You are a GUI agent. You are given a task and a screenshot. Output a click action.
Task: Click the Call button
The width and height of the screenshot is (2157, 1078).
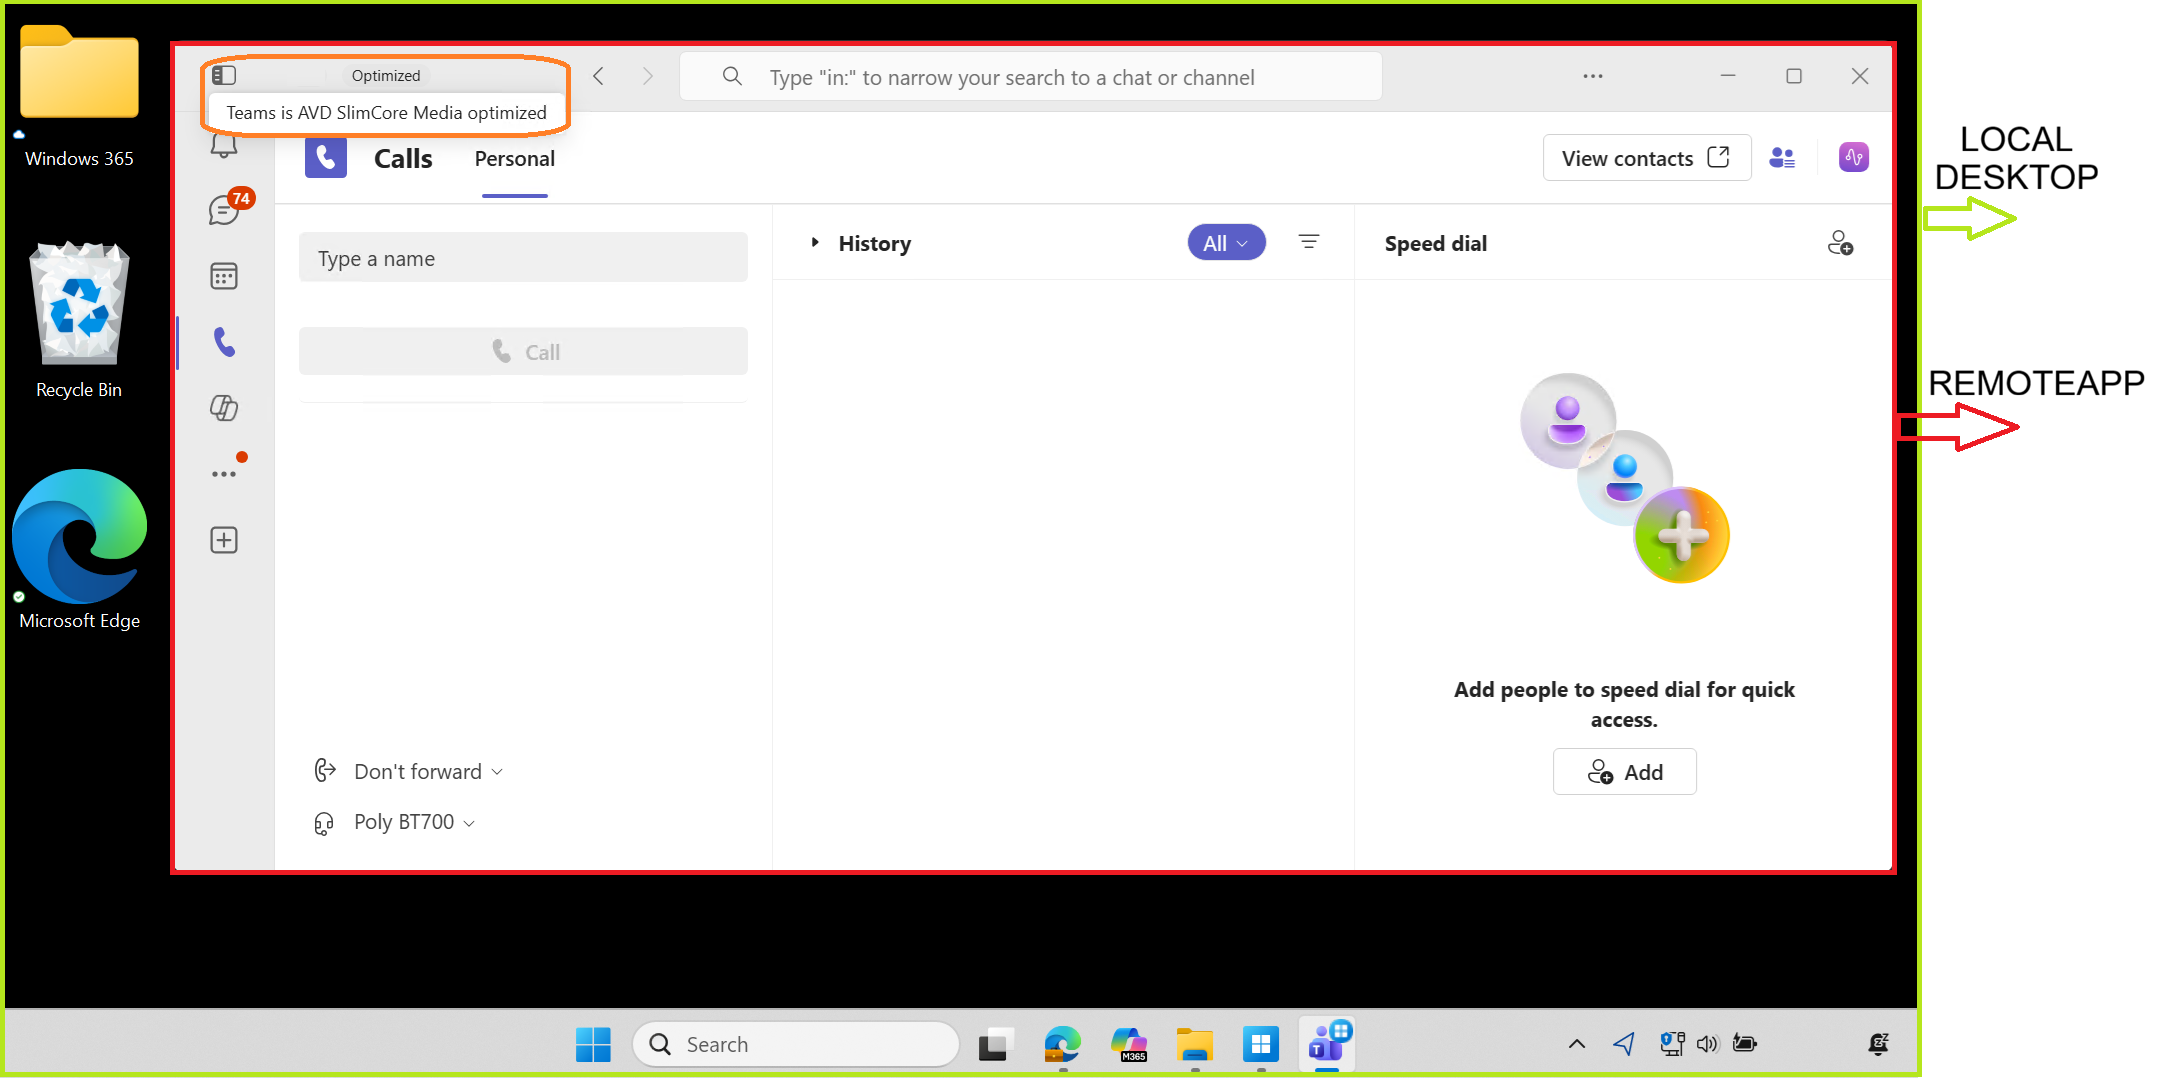pyautogui.click(x=523, y=352)
